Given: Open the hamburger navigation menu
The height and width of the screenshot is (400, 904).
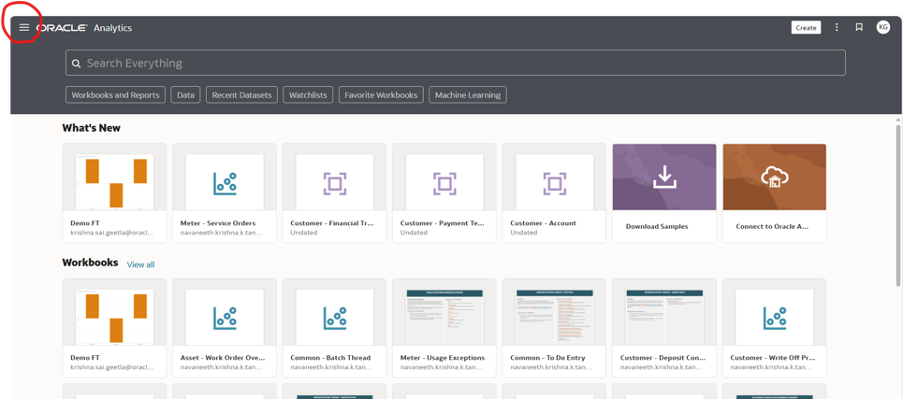Looking at the screenshot, I should 24,28.
